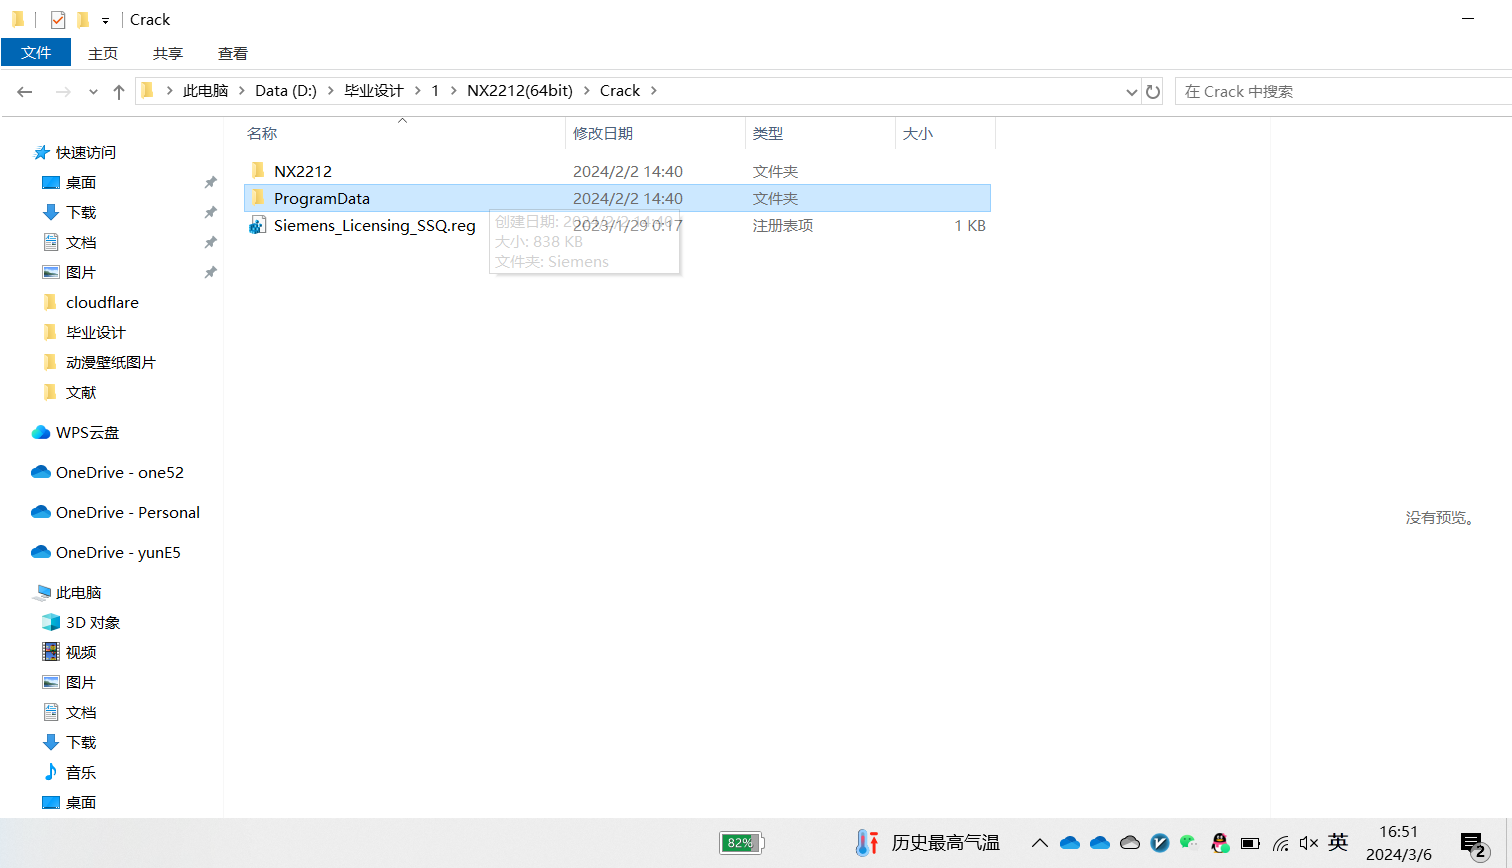This screenshot has width=1512, height=868.
Task: Unpin 桌面 from quick access
Action: pyautogui.click(x=210, y=183)
